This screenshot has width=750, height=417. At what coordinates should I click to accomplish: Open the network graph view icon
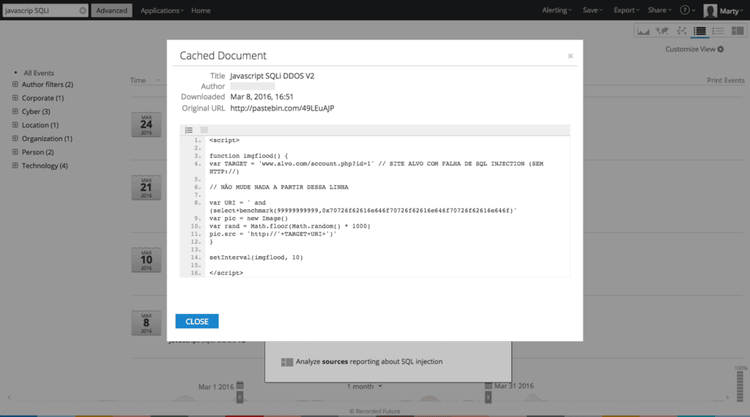pyautogui.click(x=681, y=32)
